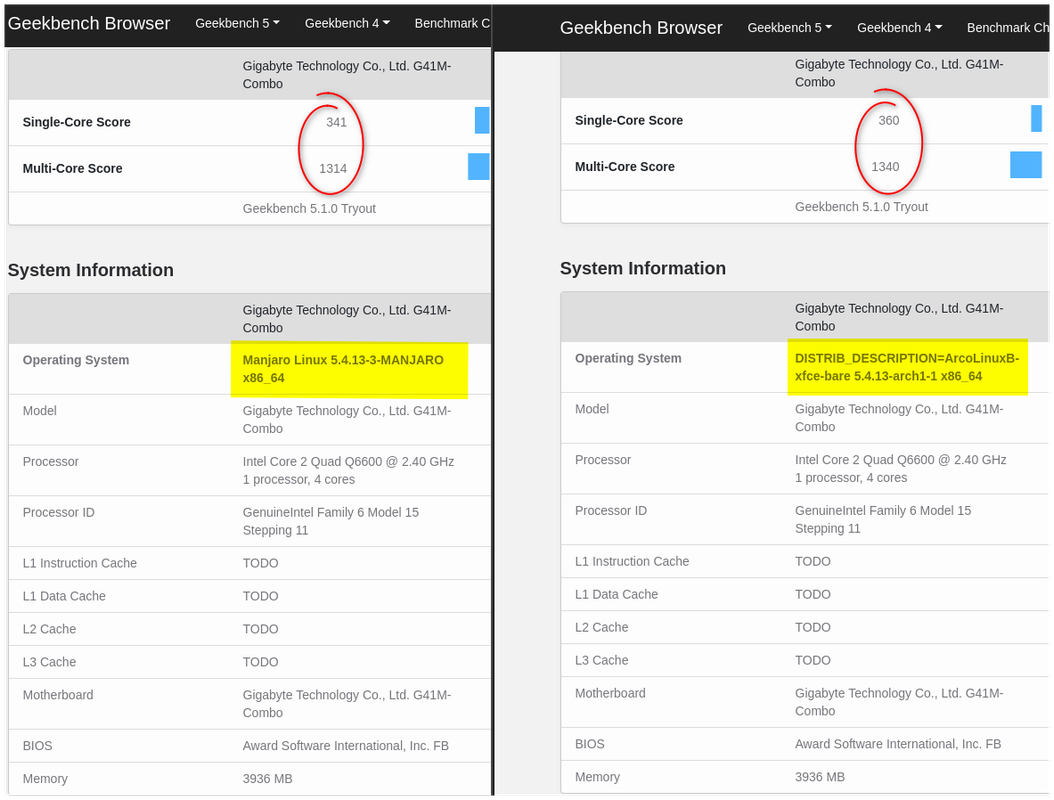Viewport: 1054px width, 800px height.
Task: Click ArcoLinuxB-xfce-bare operating system value
Action: pyautogui.click(x=907, y=367)
